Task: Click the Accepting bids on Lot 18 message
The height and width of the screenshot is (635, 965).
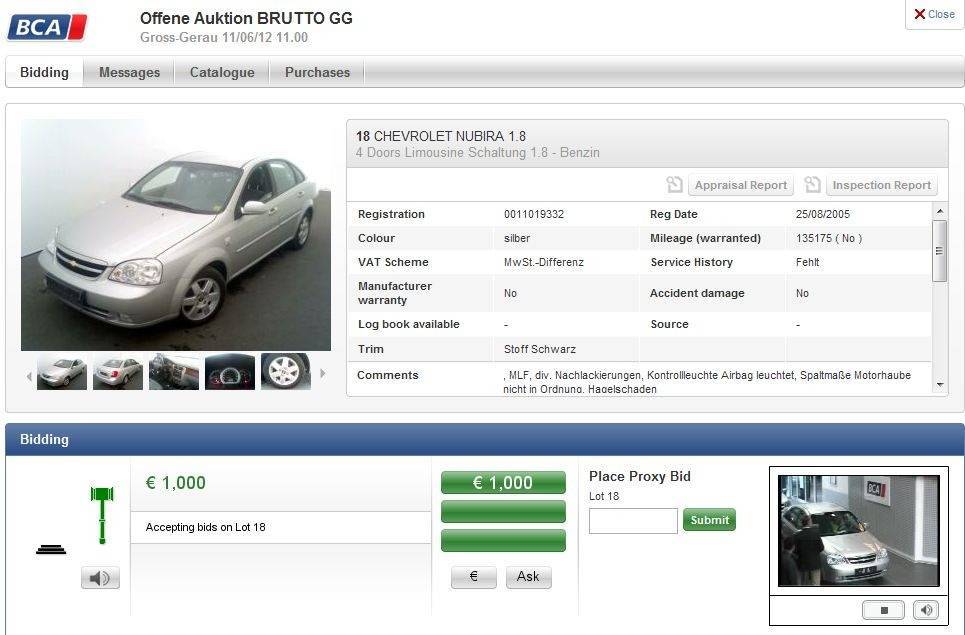Action: tap(206, 527)
